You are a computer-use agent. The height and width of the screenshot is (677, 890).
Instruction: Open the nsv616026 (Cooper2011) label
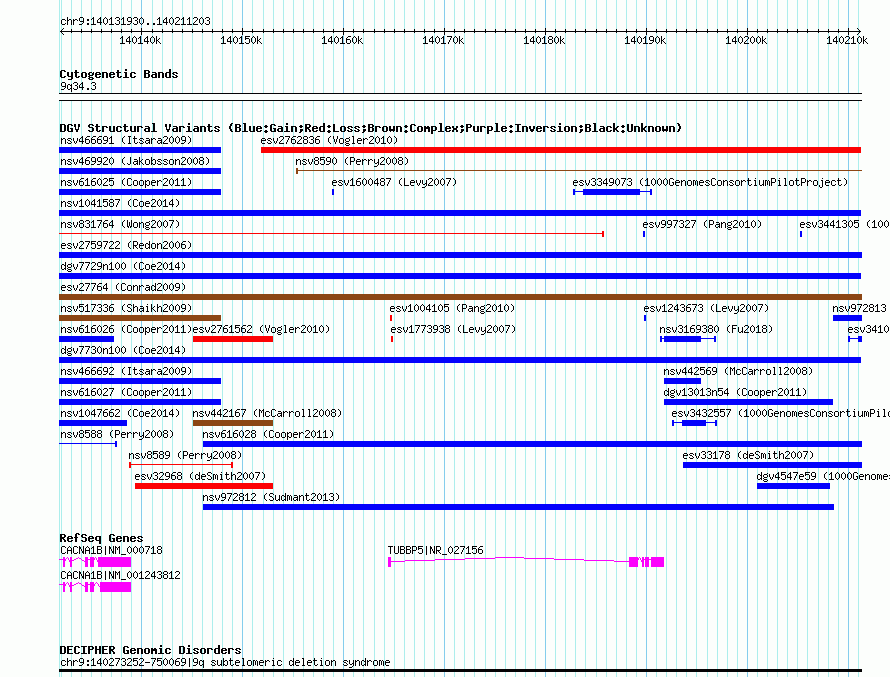[x=126, y=329]
